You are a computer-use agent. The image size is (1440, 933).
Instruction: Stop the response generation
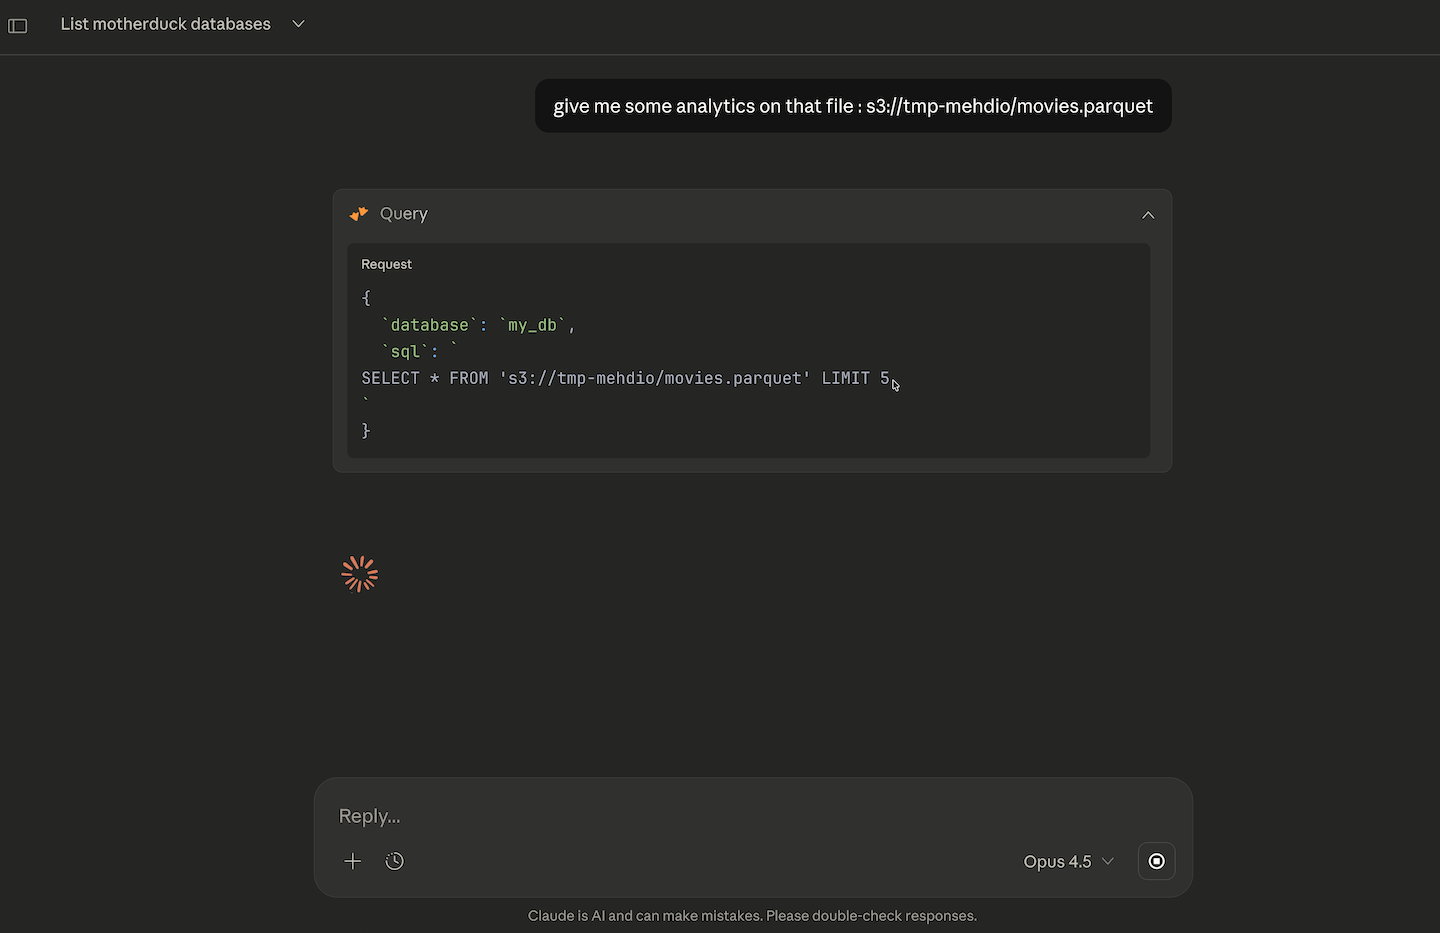1156,861
